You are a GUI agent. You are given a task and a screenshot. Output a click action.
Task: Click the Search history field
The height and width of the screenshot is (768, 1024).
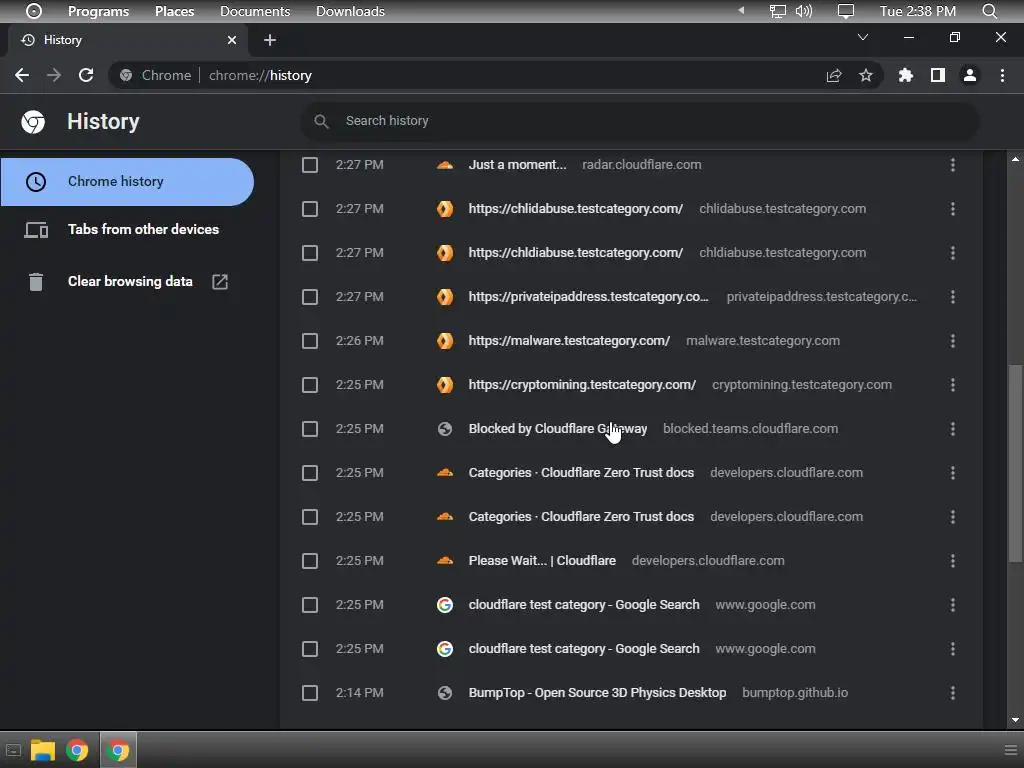[x=640, y=121]
